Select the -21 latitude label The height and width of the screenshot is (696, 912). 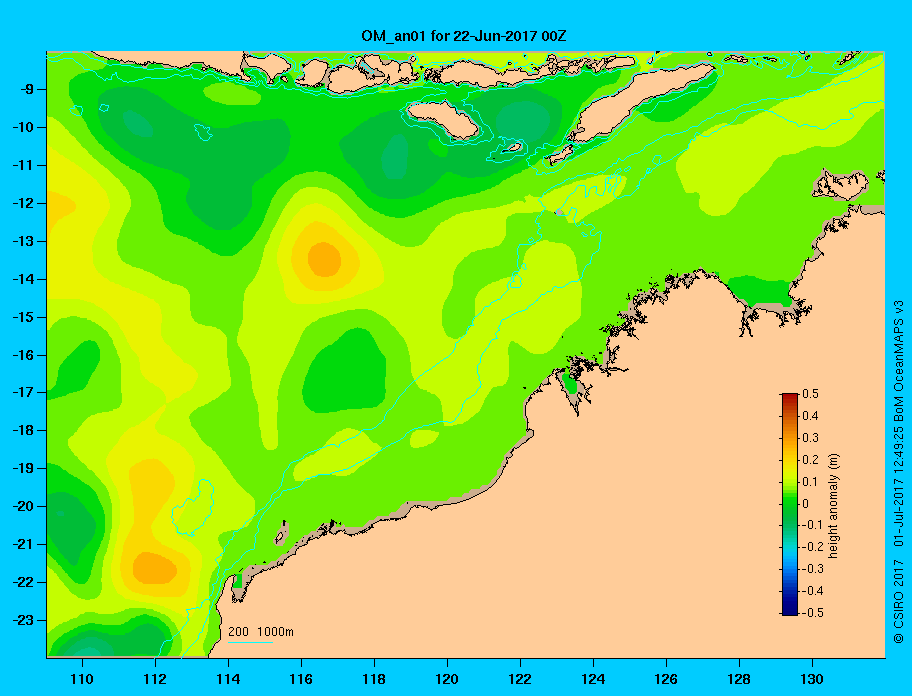tap(23, 544)
